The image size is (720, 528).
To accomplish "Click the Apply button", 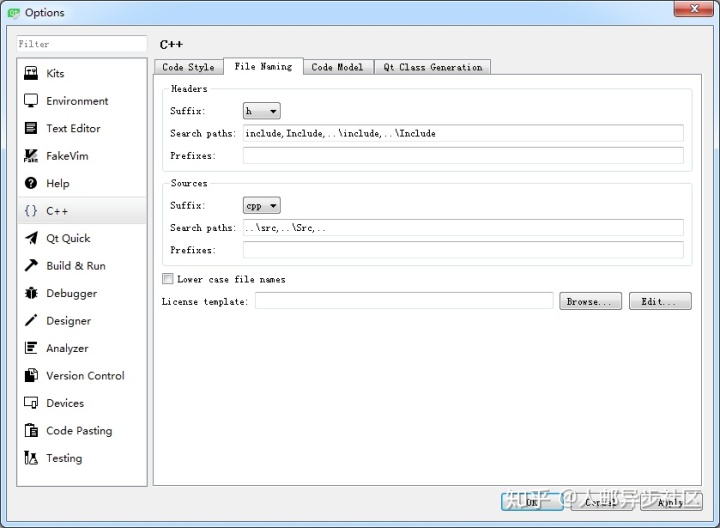I will tap(671, 502).
